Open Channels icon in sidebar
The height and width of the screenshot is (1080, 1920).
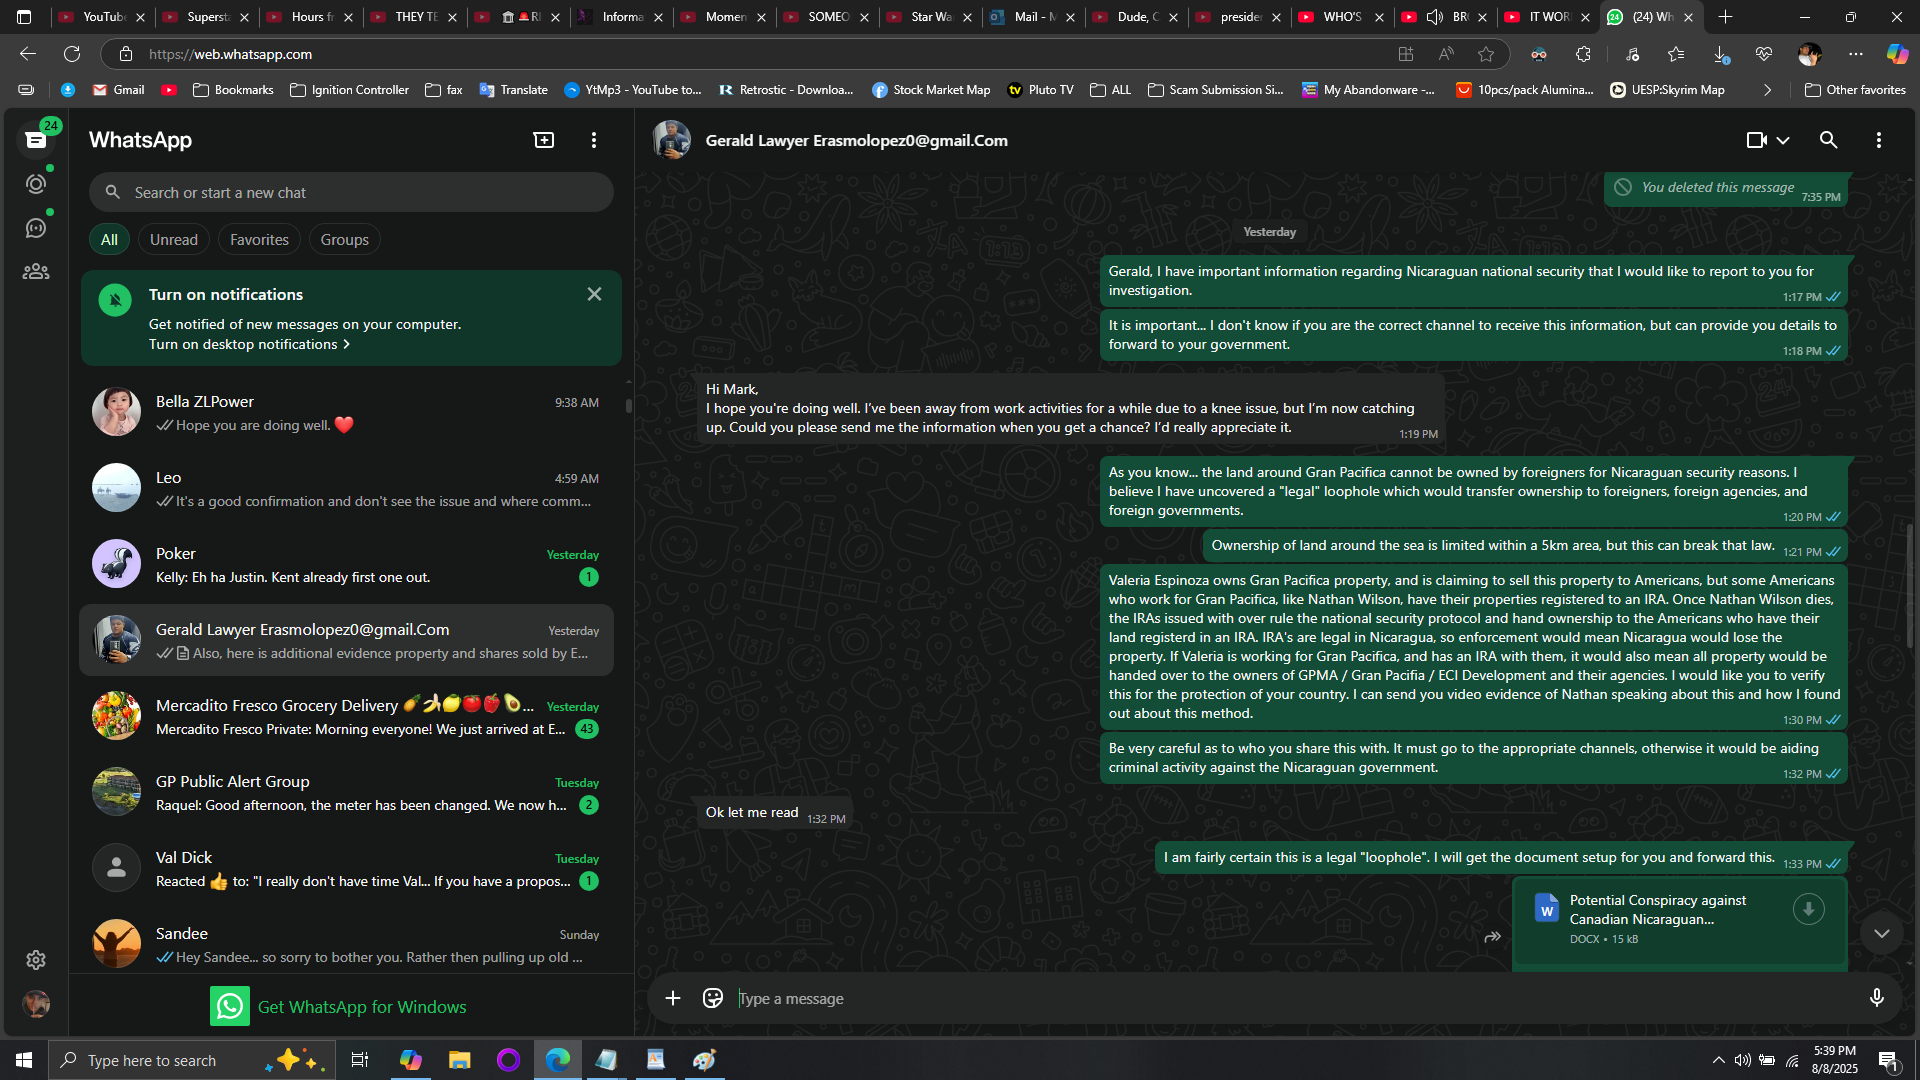click(36, 228)
